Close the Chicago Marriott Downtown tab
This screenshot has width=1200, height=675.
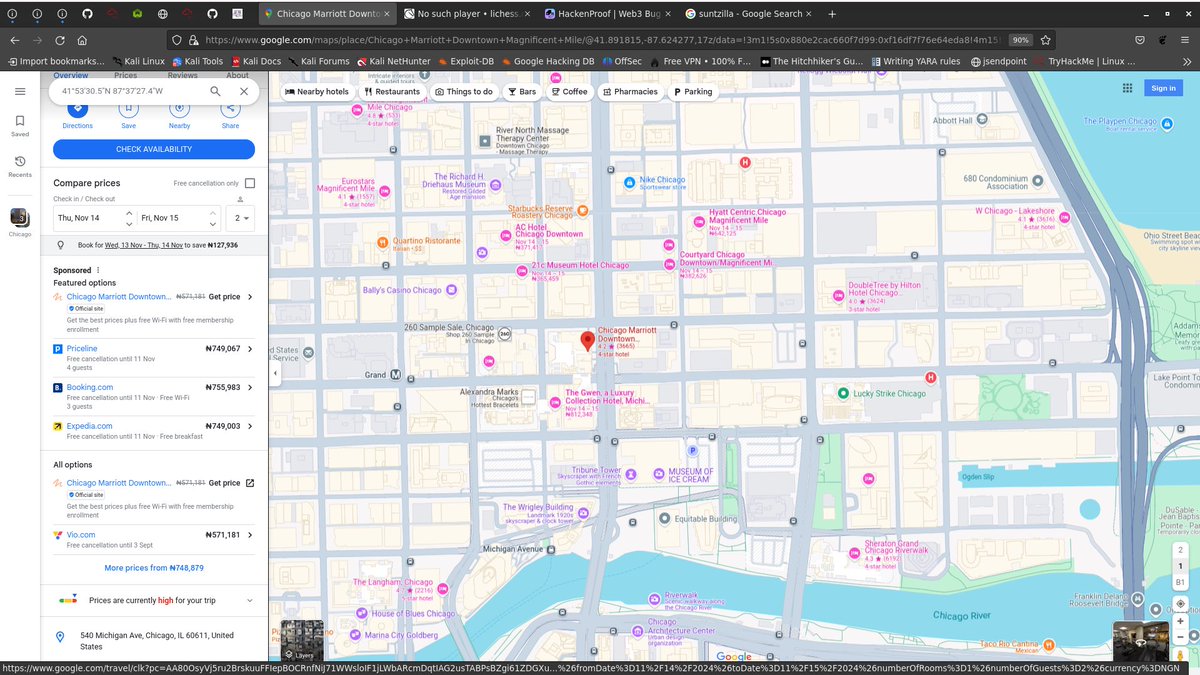387,14
